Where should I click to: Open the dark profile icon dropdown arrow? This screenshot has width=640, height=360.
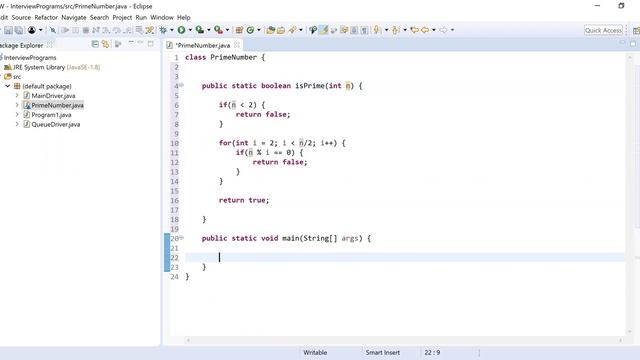(x=40, y=30)
